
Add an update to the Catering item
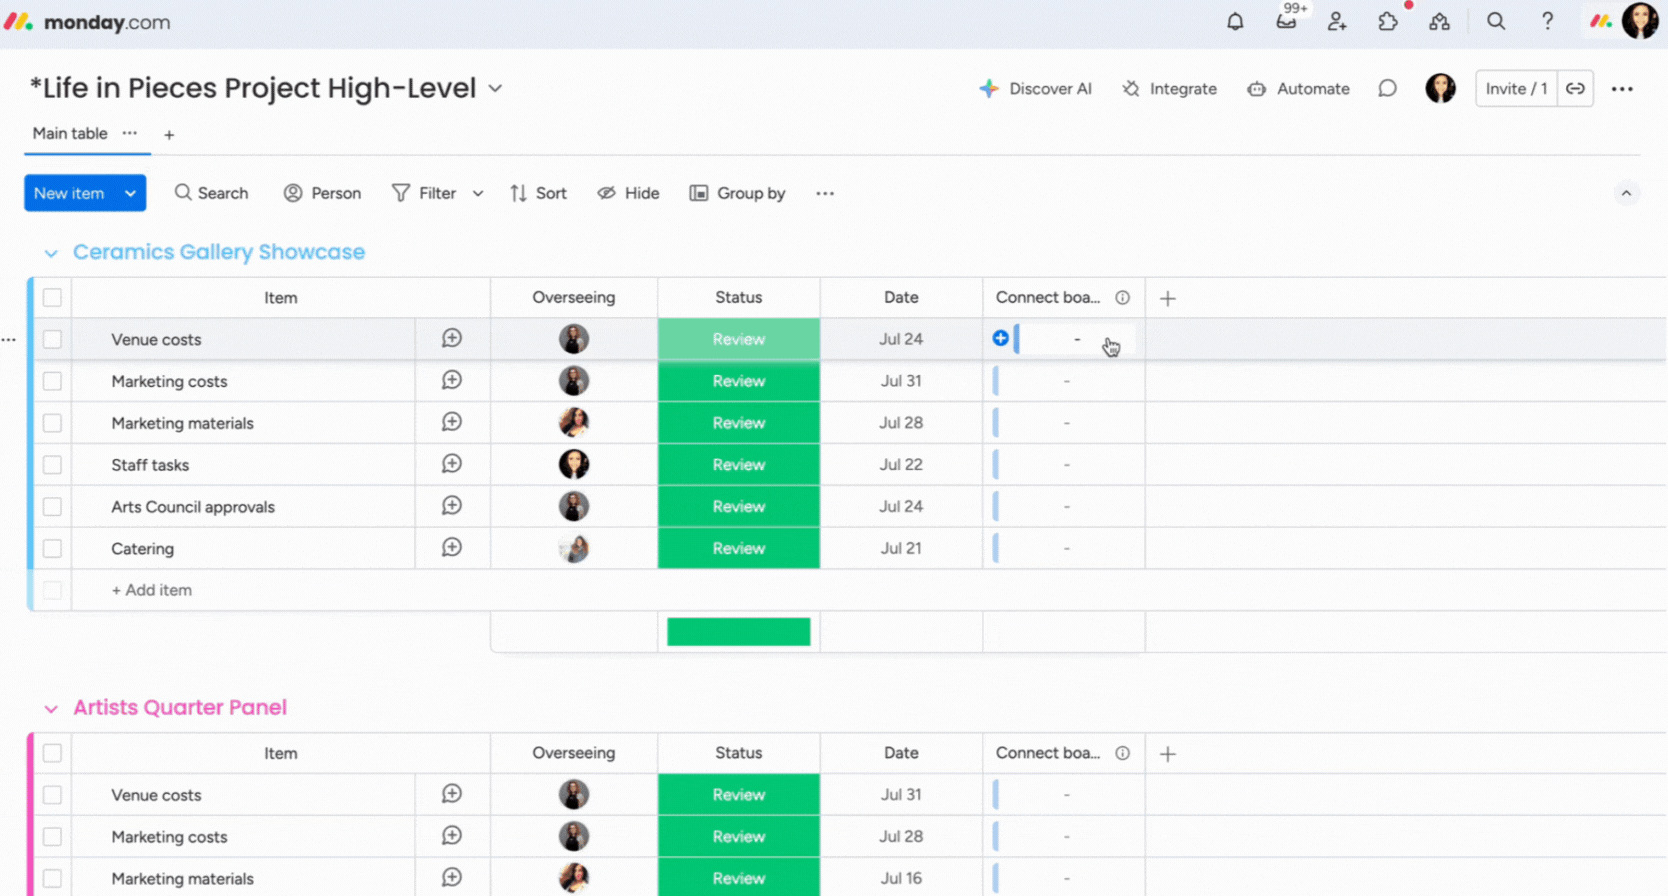point(452,548)
